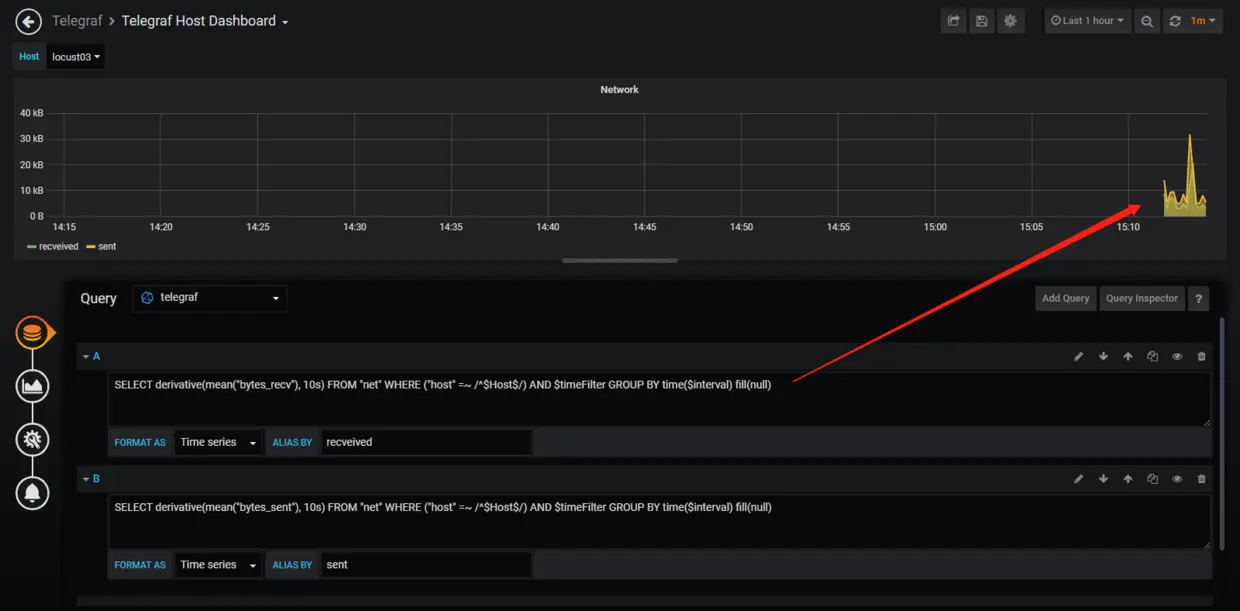
Task: Delete query A with the trash icon
Action: [1202, 356]
